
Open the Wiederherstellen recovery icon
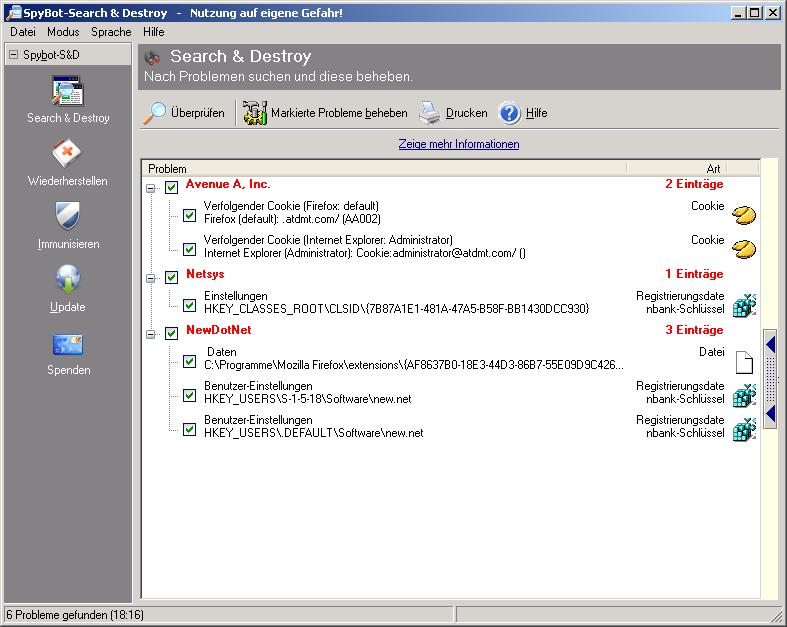coord(68,153)
